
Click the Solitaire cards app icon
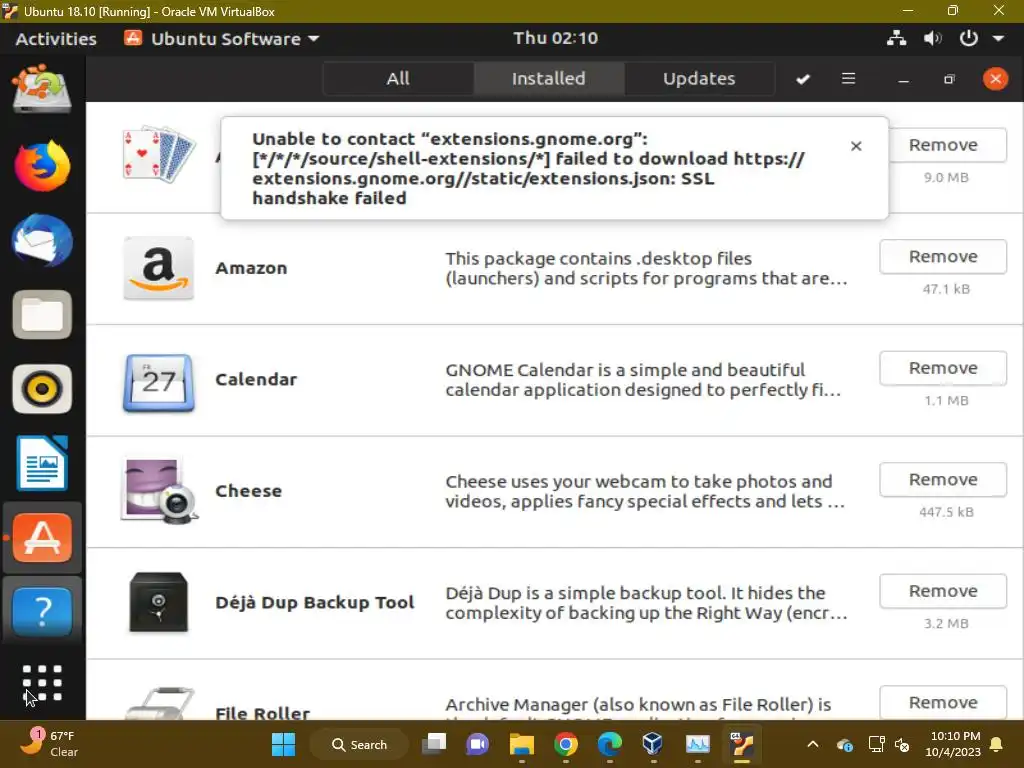[x=159, y=153]
